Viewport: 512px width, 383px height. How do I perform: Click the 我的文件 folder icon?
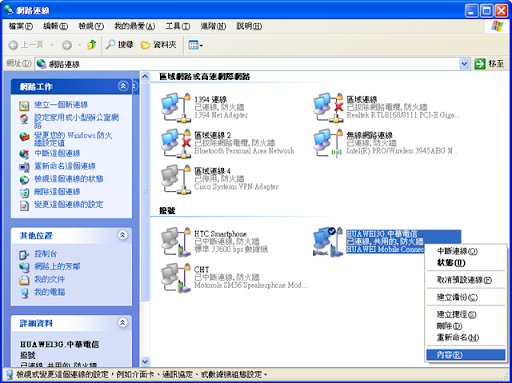[24, 280]
